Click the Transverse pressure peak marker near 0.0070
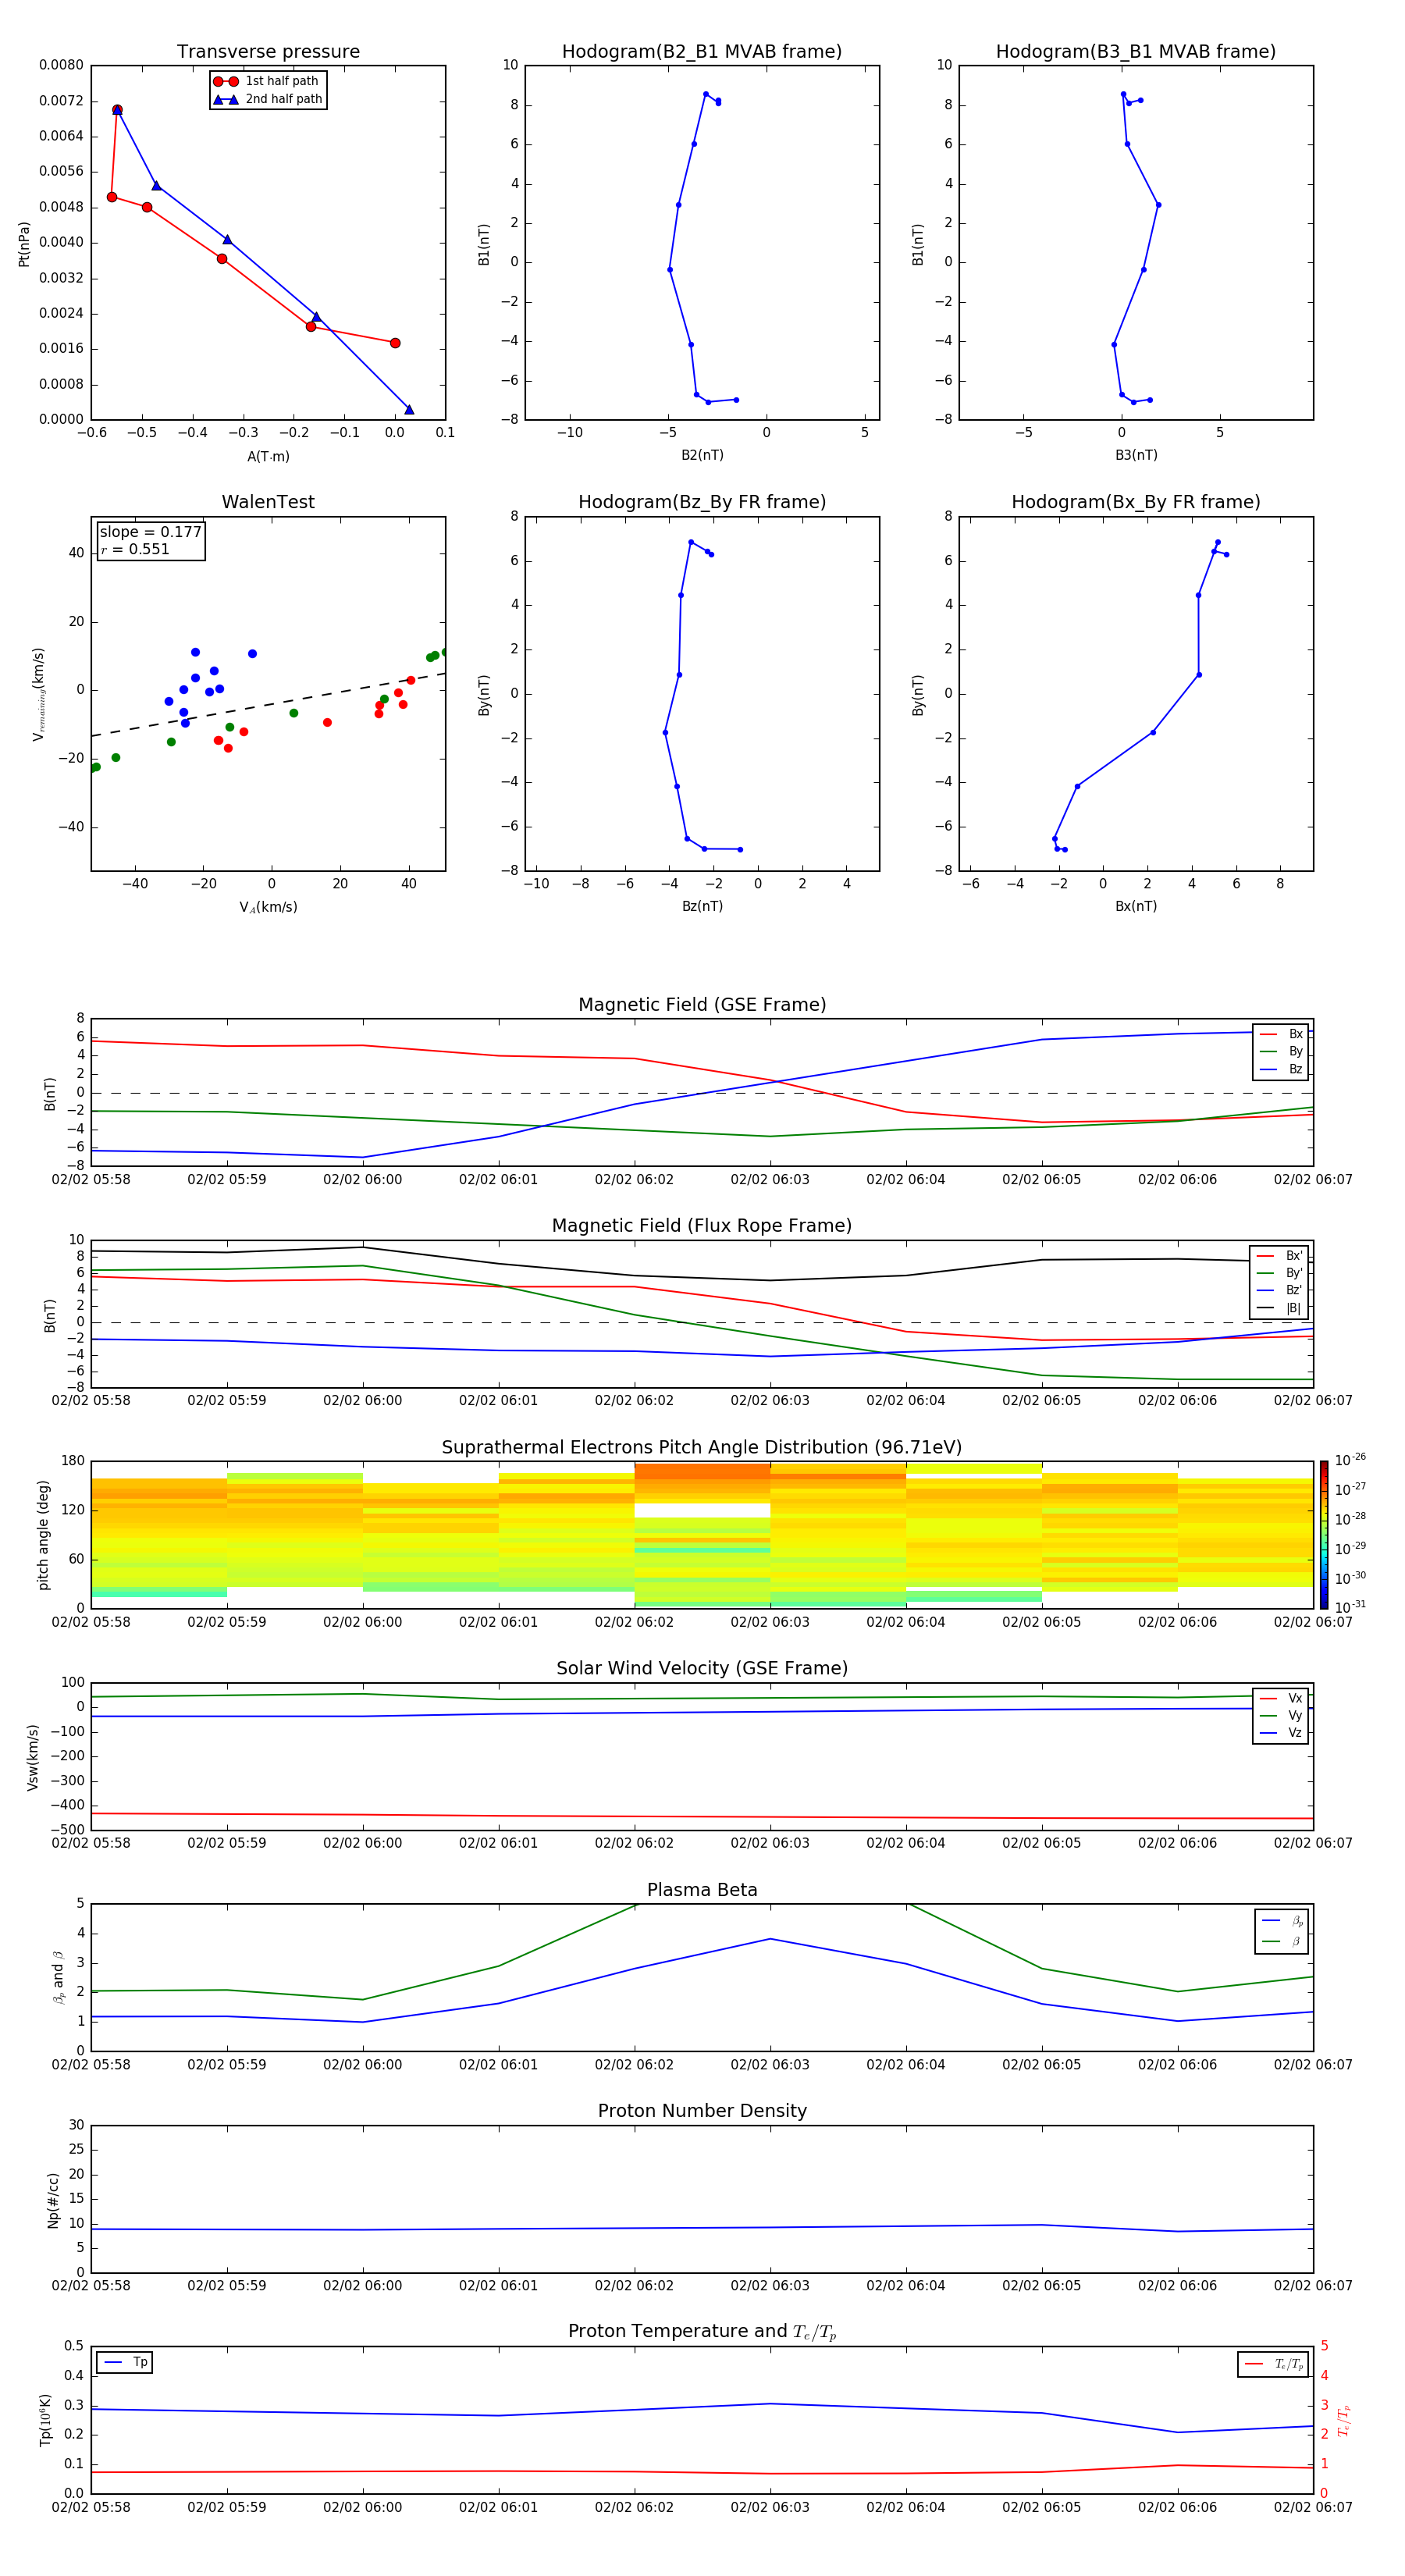This screenshot has height=2576, width=1405. pyautogui.click(x=117, y=110)
